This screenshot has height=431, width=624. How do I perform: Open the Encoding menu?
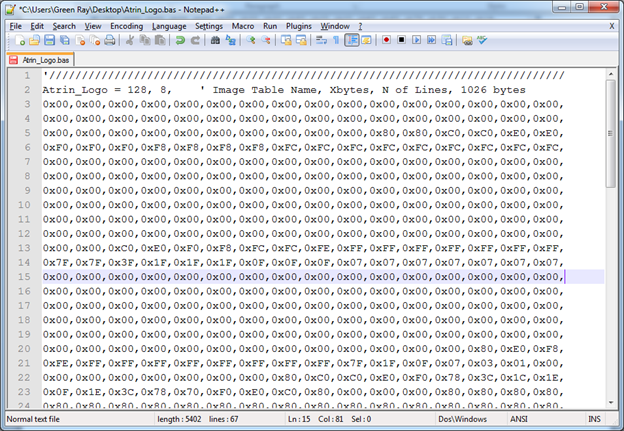(127, 26)
